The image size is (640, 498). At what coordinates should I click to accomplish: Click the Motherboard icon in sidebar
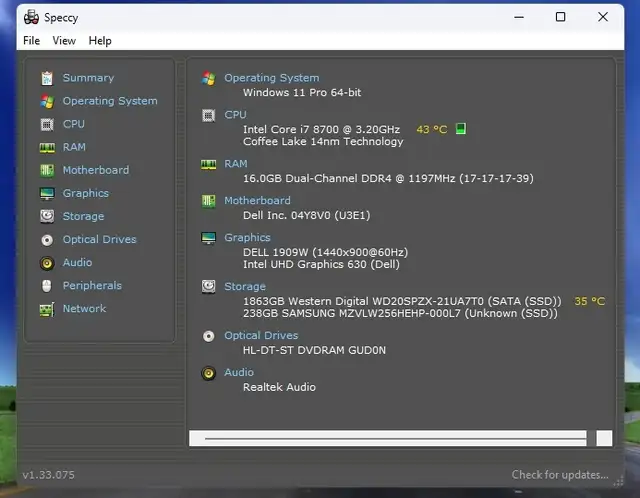[47, 170]
